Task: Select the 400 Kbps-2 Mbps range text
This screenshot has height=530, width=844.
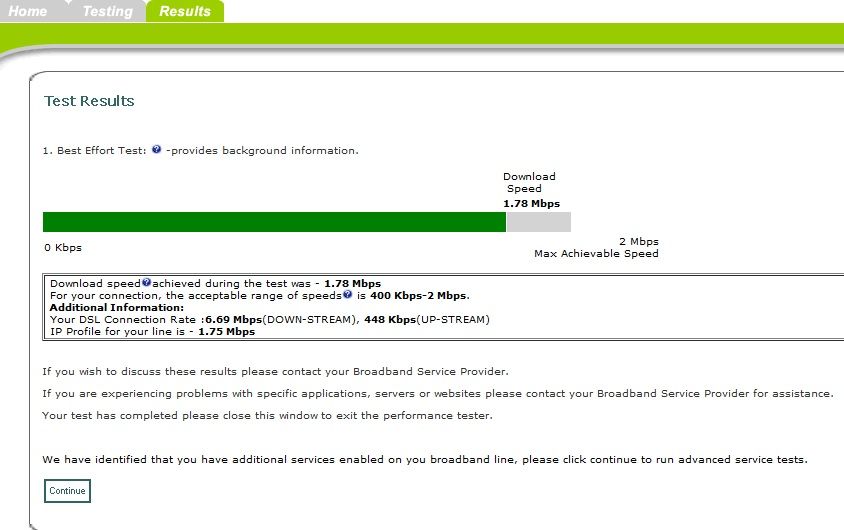Action: click(418, 295)
